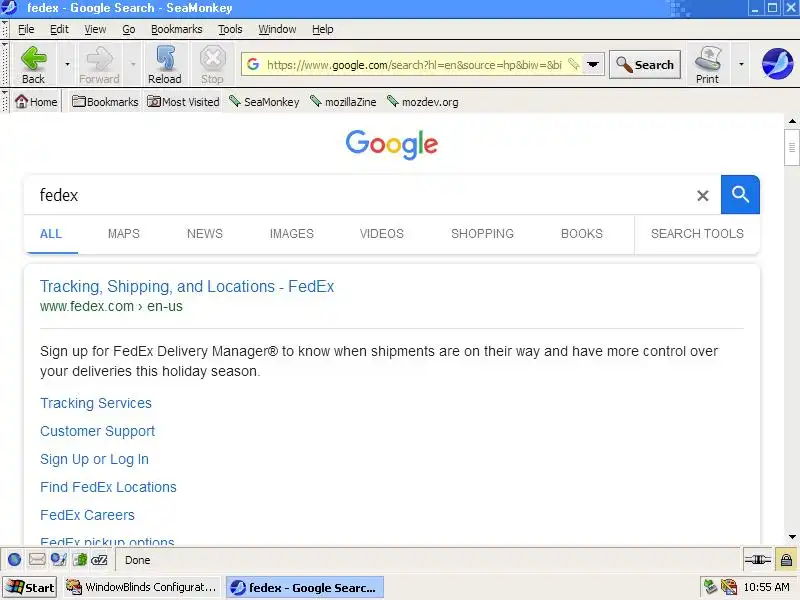Open the Help menu
The width and height of the screenshot is (800, 600).
click(x=322, y=30)
